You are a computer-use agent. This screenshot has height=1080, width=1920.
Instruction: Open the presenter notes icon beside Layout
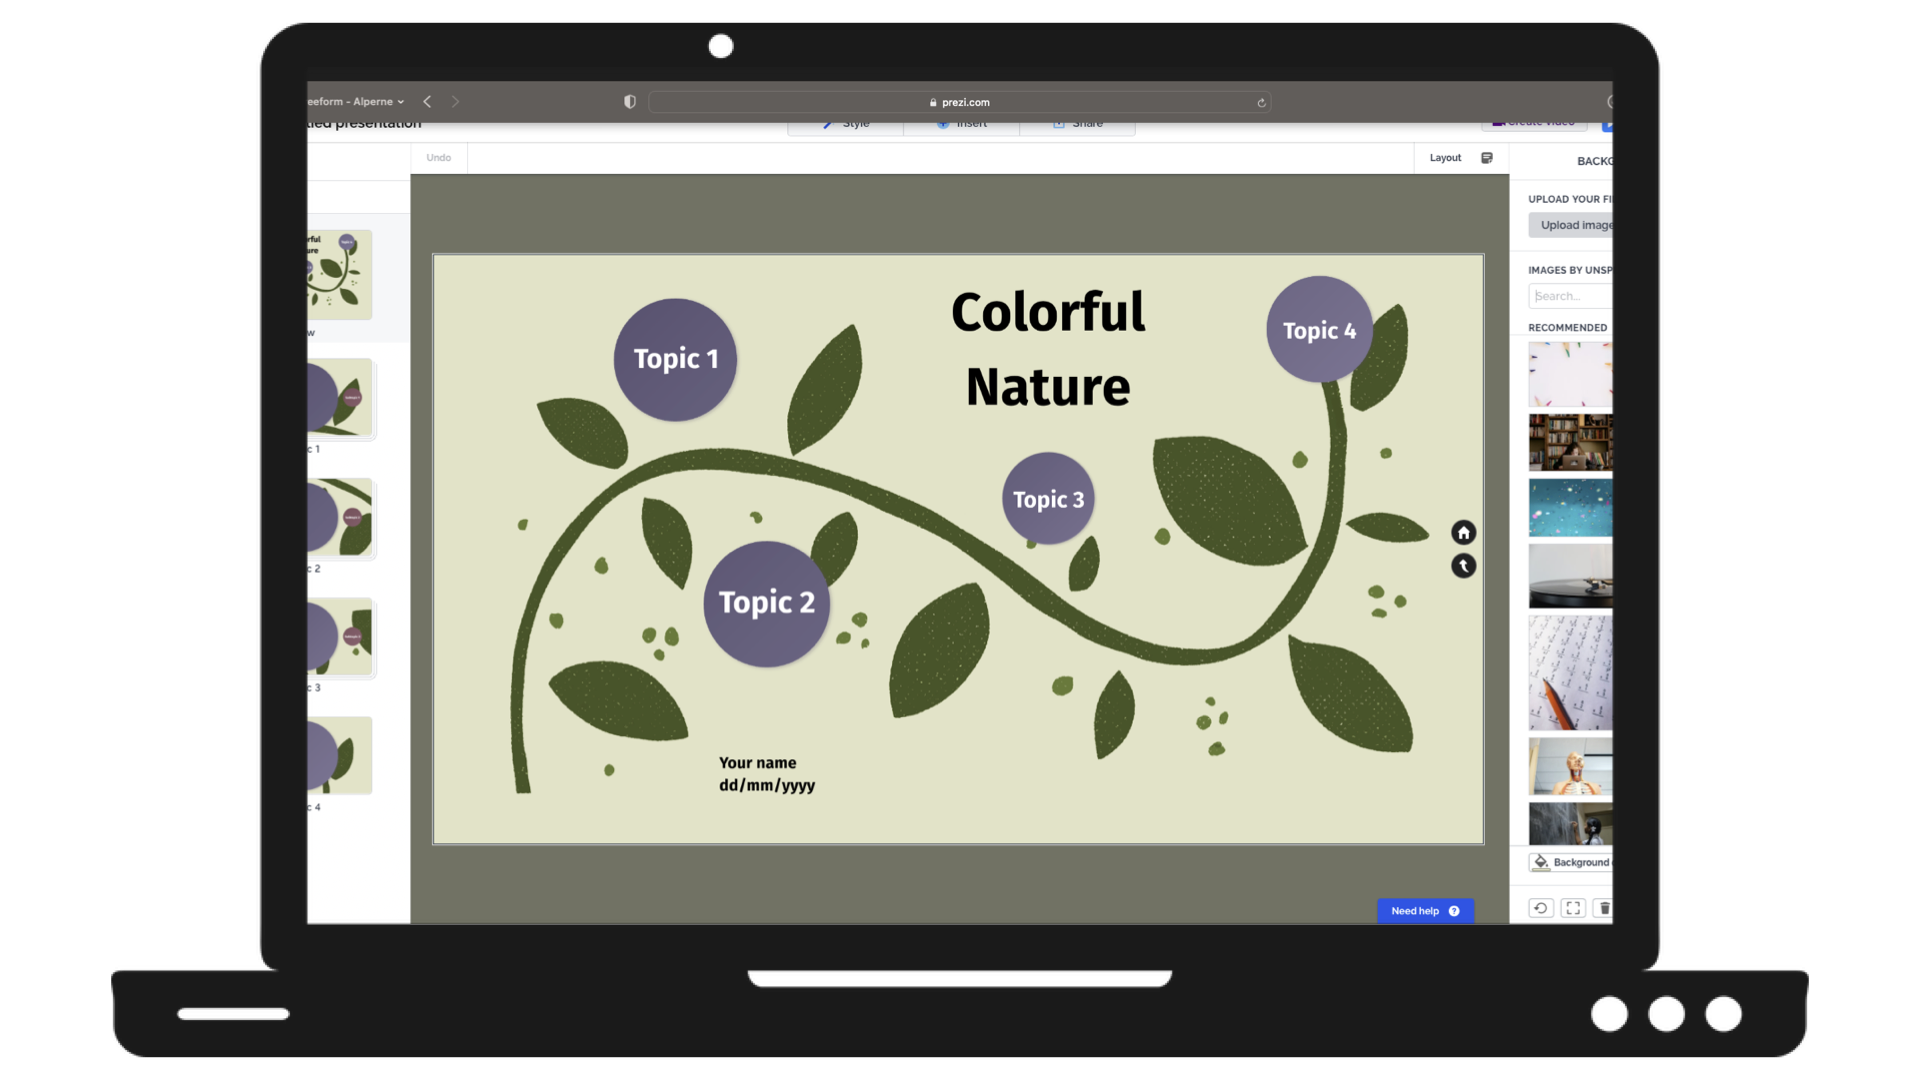pos(1487,158)
